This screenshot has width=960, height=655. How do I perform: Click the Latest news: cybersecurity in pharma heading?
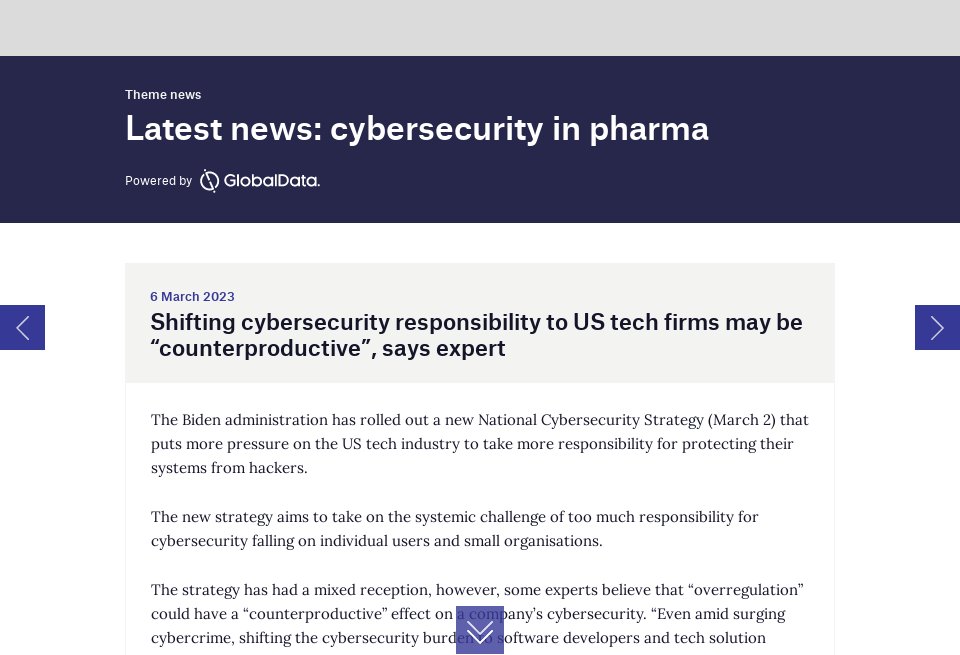(x=417, y=128)
